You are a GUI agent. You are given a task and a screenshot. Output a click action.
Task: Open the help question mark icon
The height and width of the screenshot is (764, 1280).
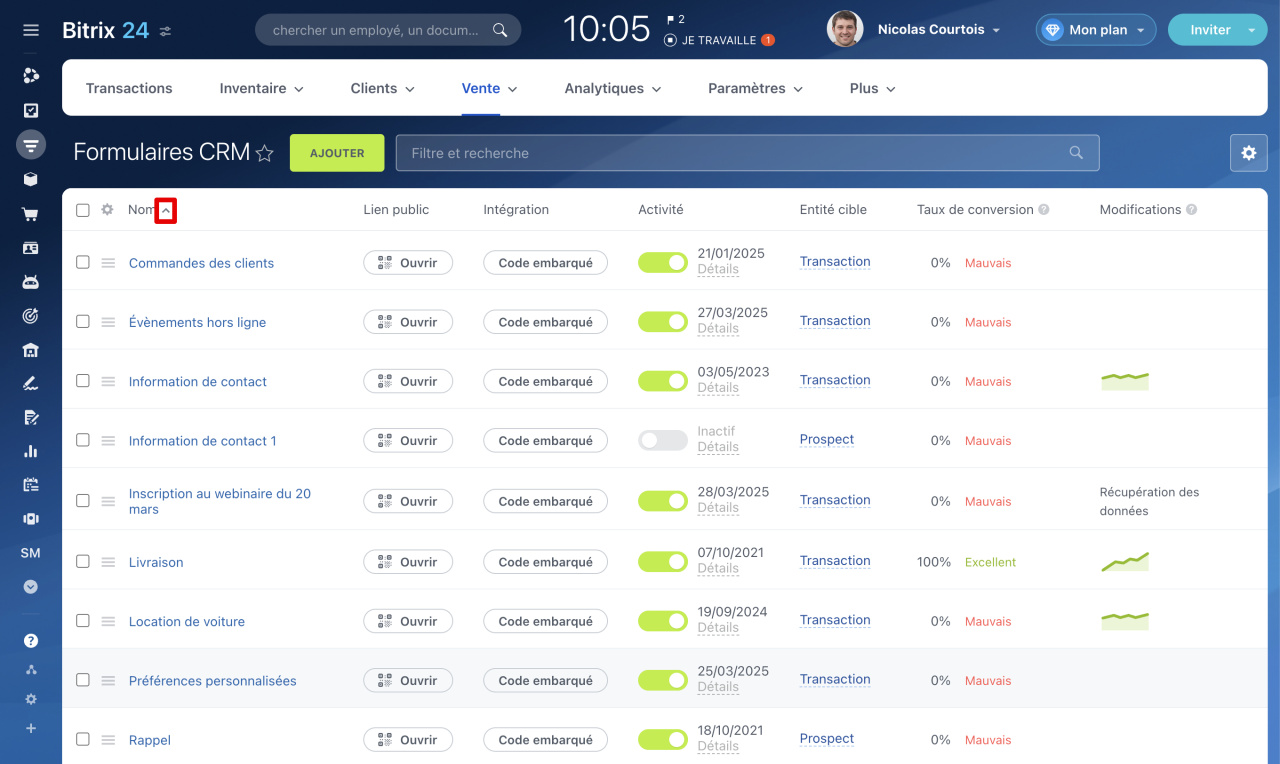(31, 641)
